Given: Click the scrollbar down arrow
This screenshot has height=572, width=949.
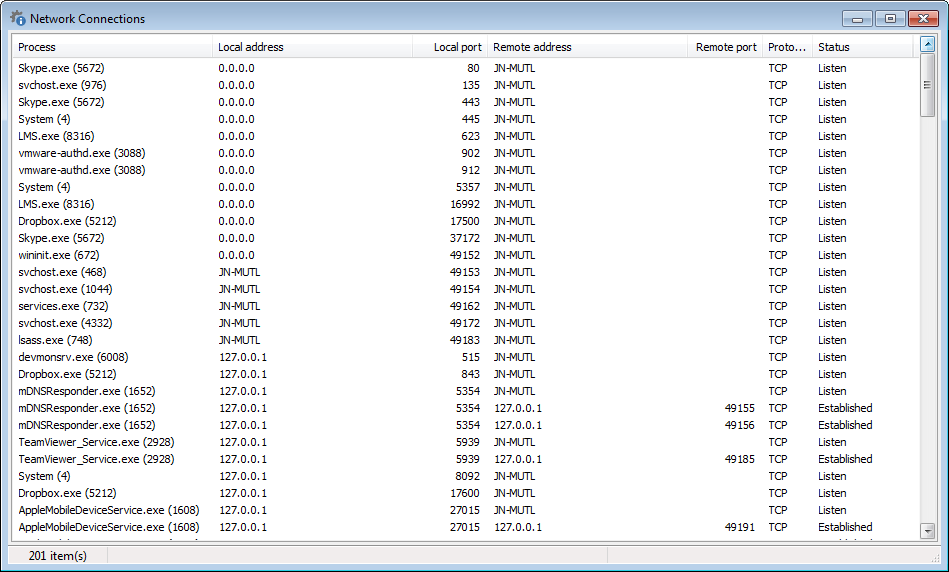Looking at the screenshot, I should pyautogui.click(x=927, y=531).
